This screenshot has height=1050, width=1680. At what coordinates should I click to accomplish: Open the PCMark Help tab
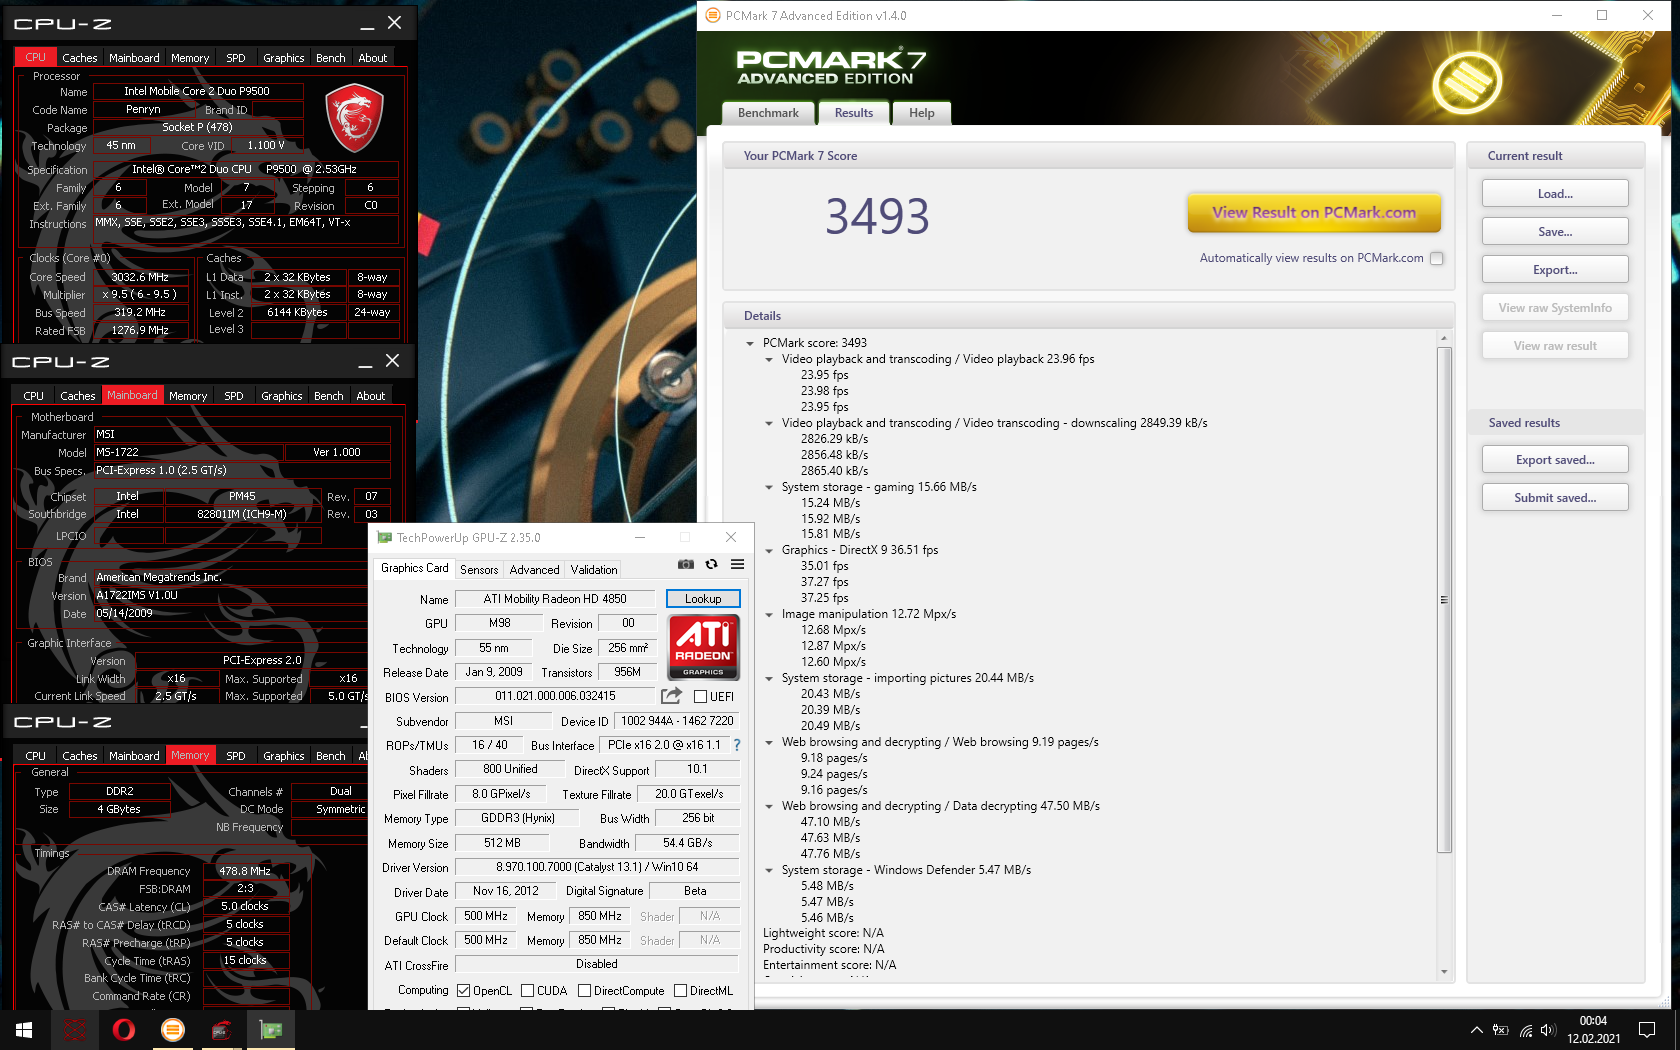tap(922, 113)
